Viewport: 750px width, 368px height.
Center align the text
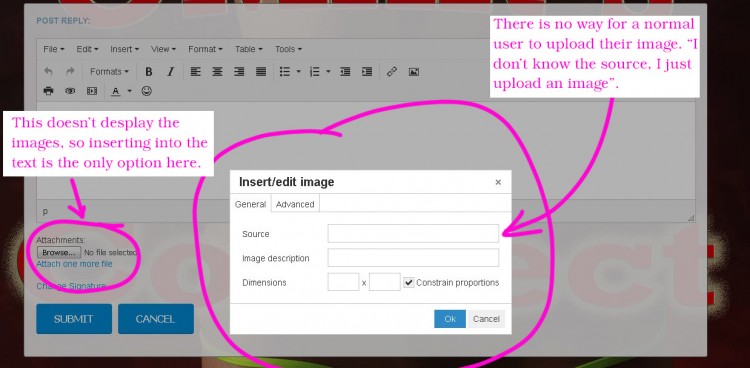point(217,72)
